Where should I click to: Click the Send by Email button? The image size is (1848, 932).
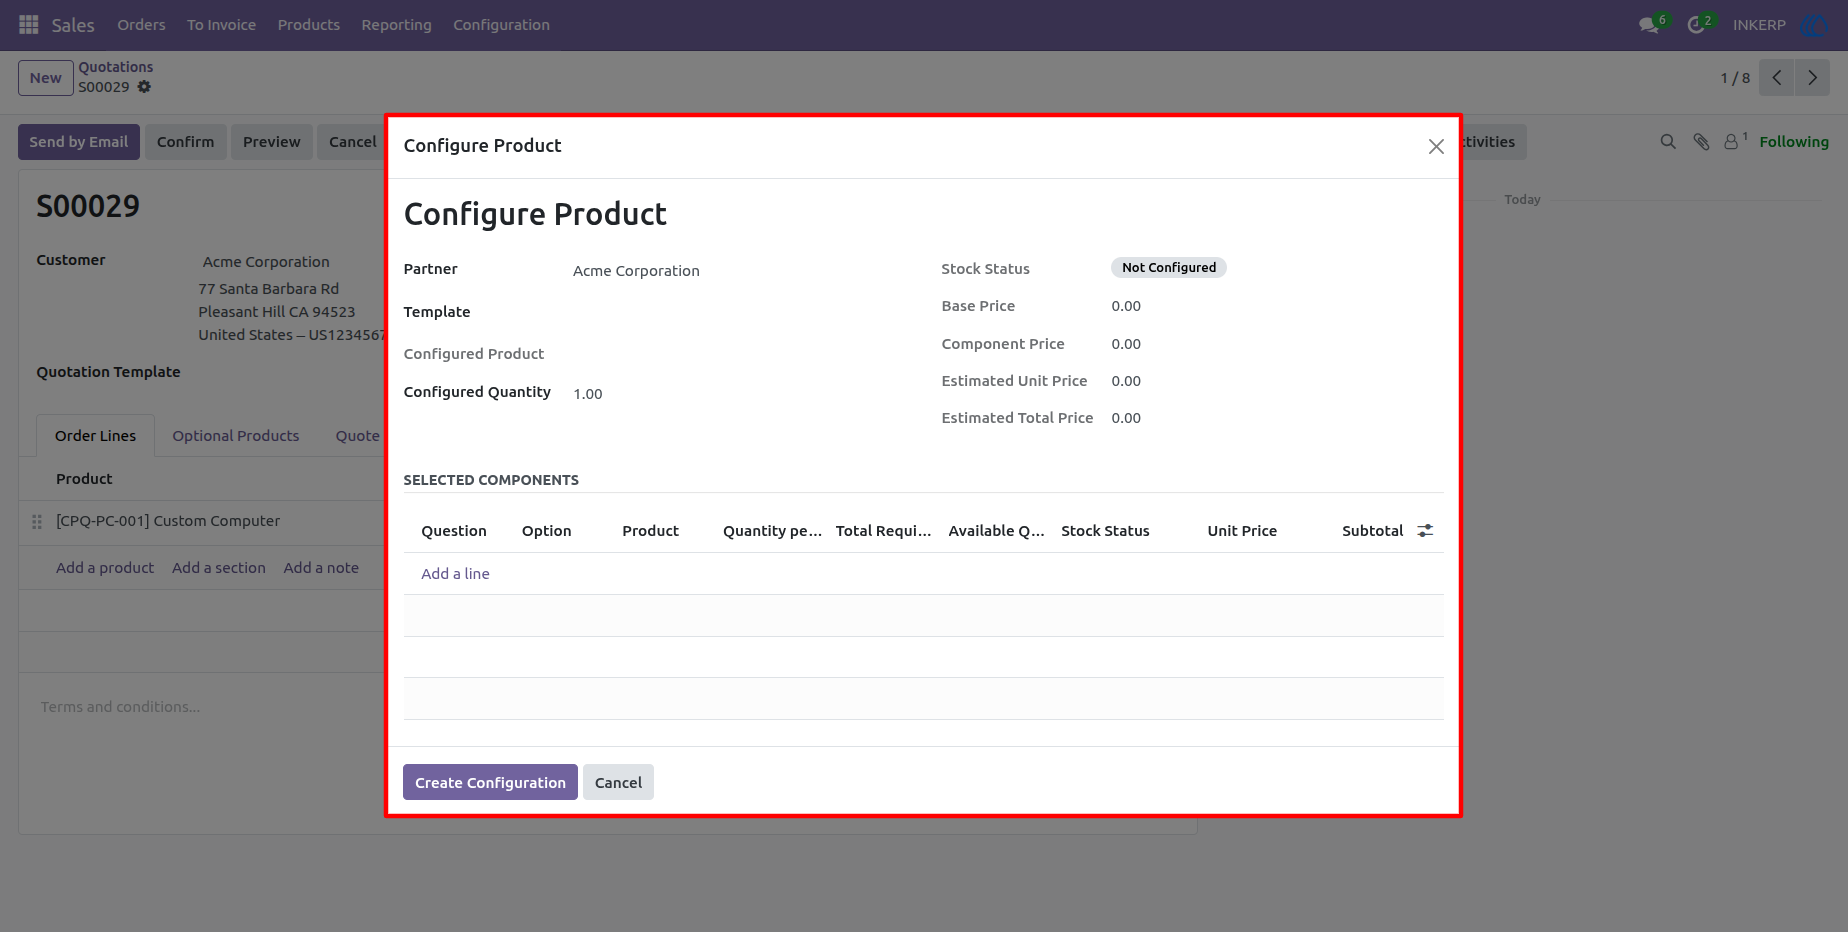[79, 142]
